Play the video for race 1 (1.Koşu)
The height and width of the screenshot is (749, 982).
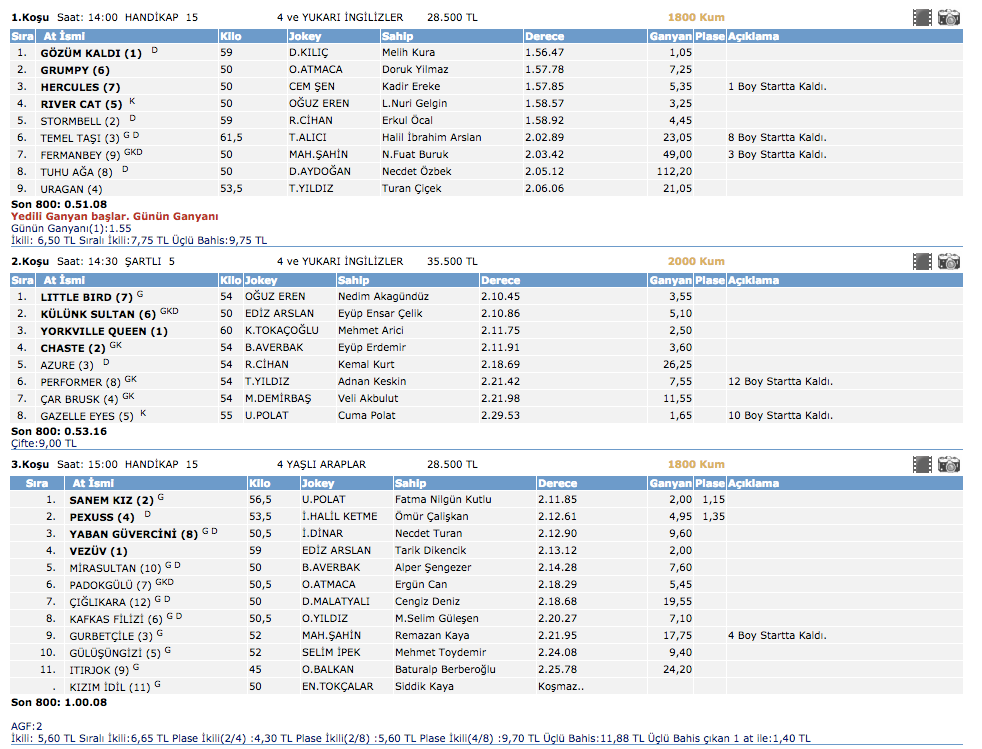pyautogui.click(x=923, y=17)
